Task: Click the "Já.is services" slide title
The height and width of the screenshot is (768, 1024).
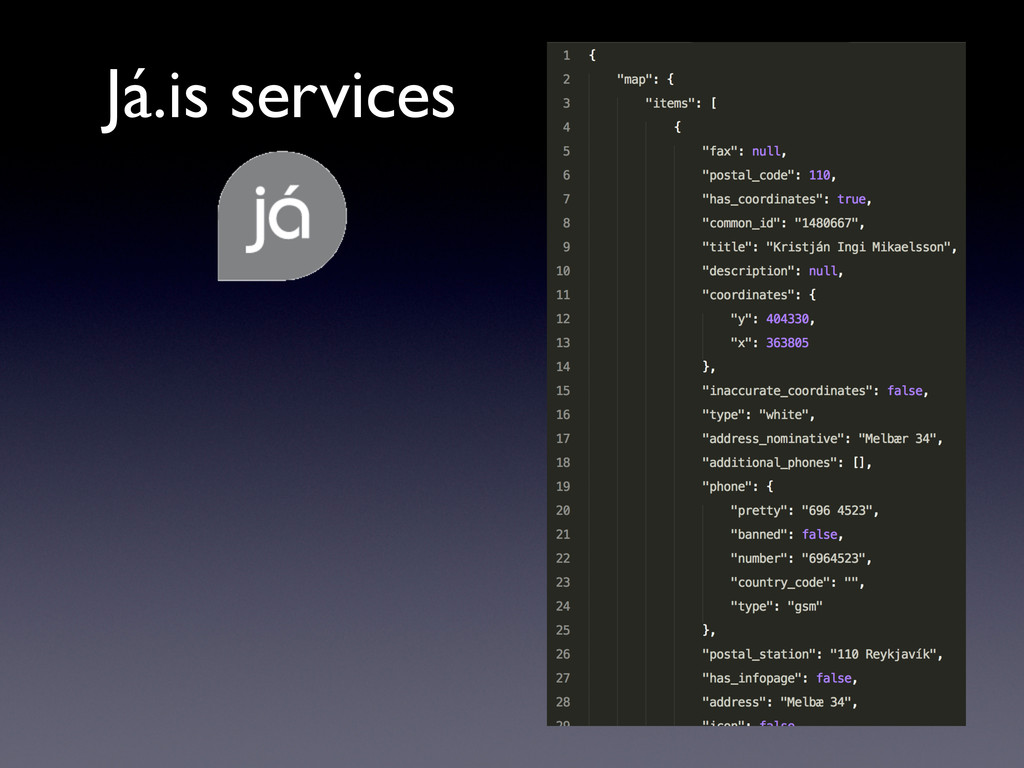Action: tap(278, 99)
